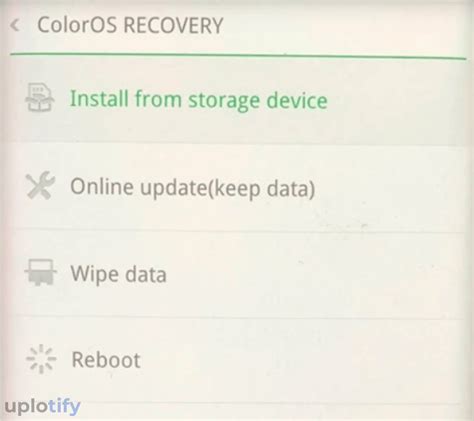The width and height of the screenshot is (474, 421).
Task: Go back using the header chevron arrow
Action: pos(15,26)
